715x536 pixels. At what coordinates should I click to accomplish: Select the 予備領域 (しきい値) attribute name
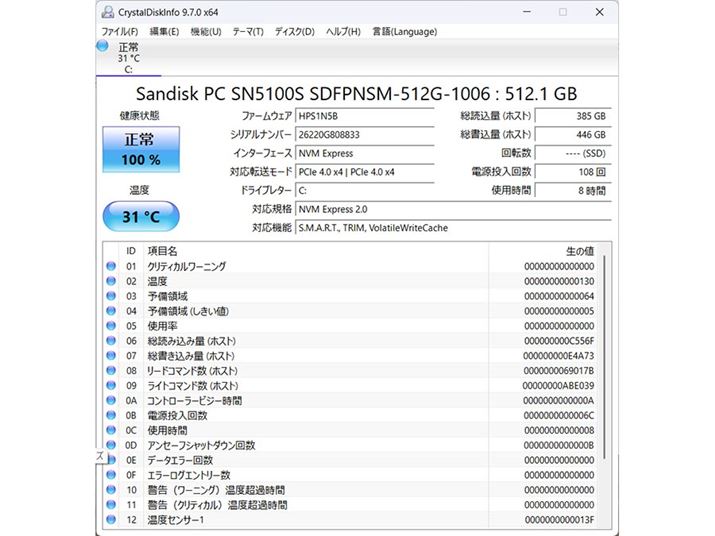tap(188, 311)
